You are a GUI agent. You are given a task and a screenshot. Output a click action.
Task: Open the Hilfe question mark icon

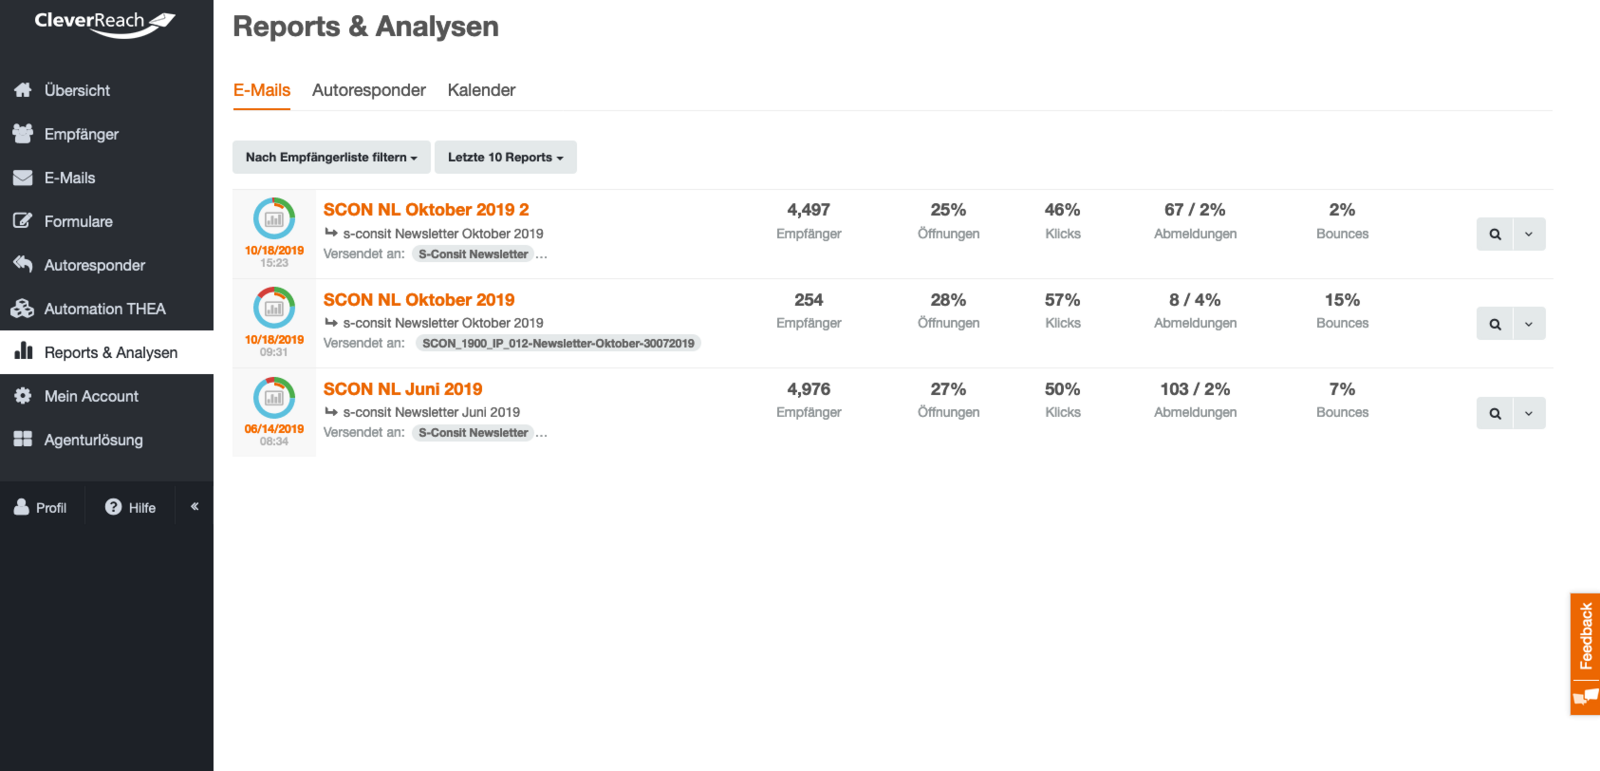point(113,507)
